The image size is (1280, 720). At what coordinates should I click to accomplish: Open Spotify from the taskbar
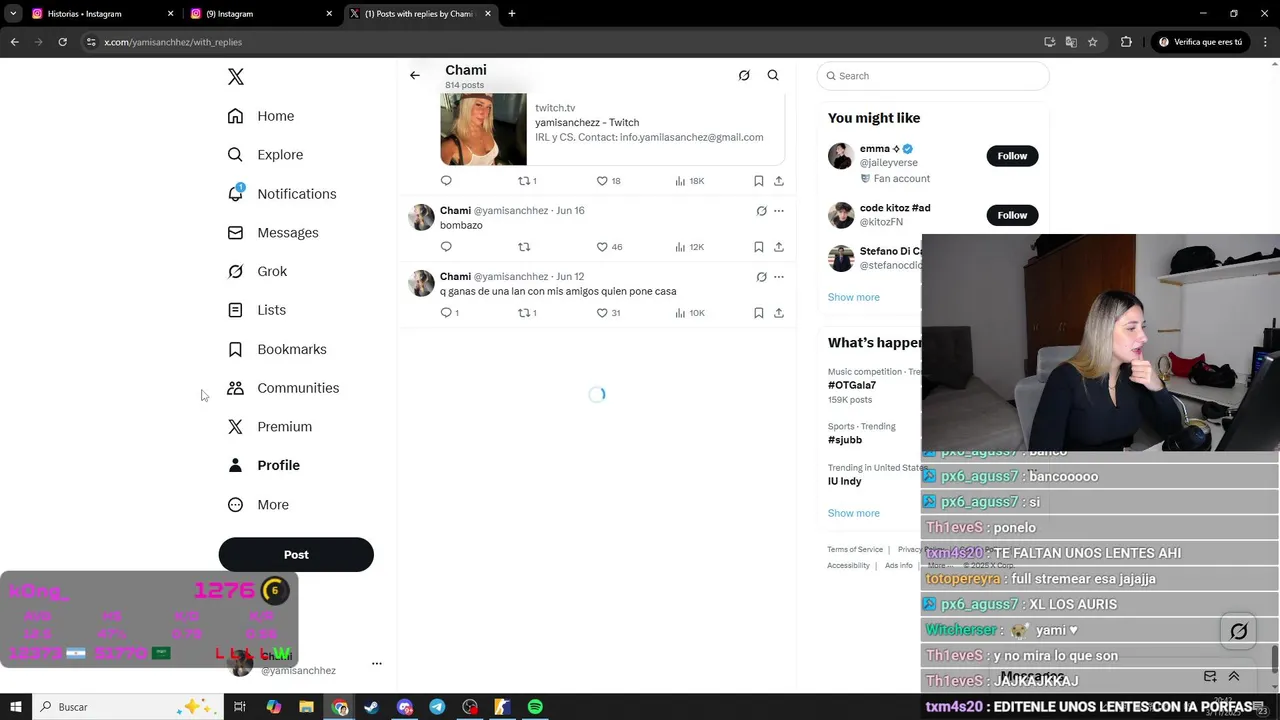tap(535, 707)
